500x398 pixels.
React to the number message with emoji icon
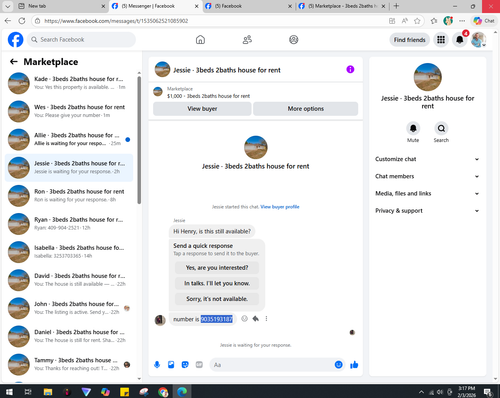coord(244,319)
